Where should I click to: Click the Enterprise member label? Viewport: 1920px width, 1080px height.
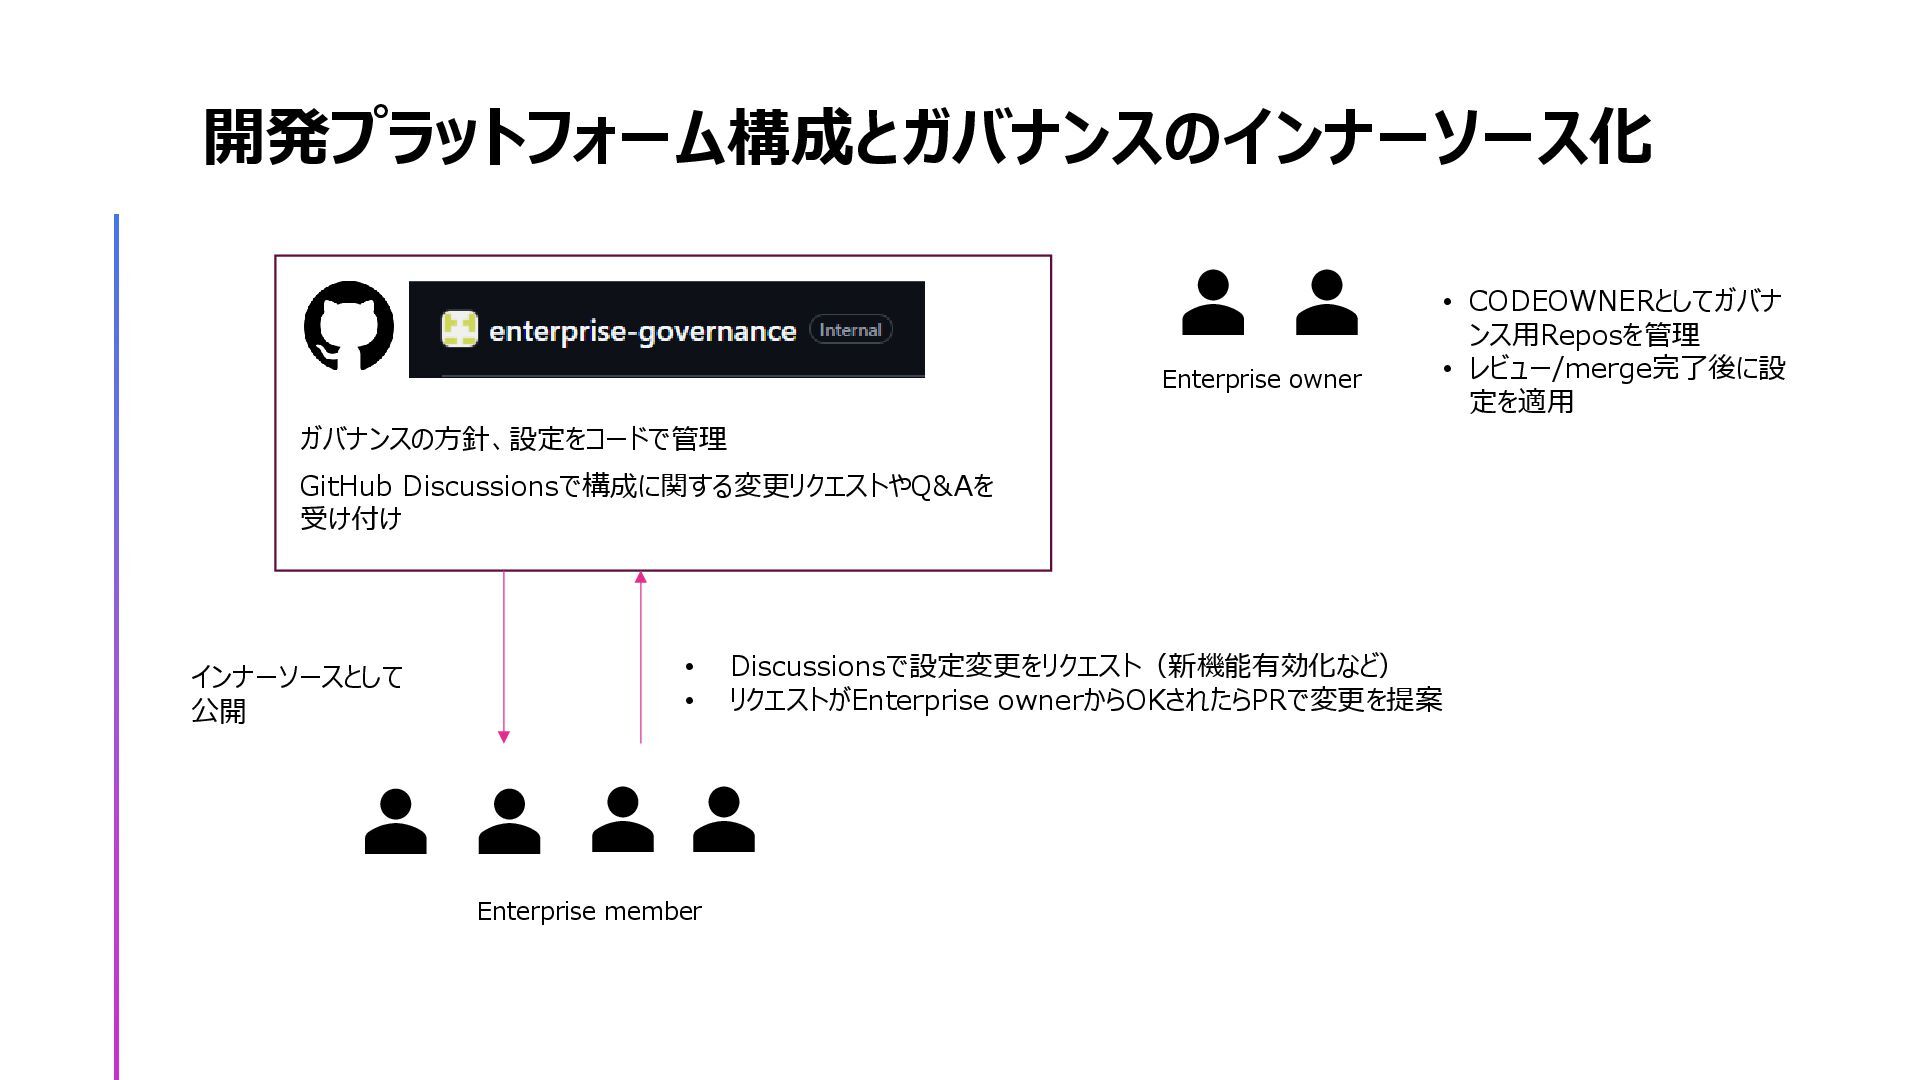(x=589, y=911)
